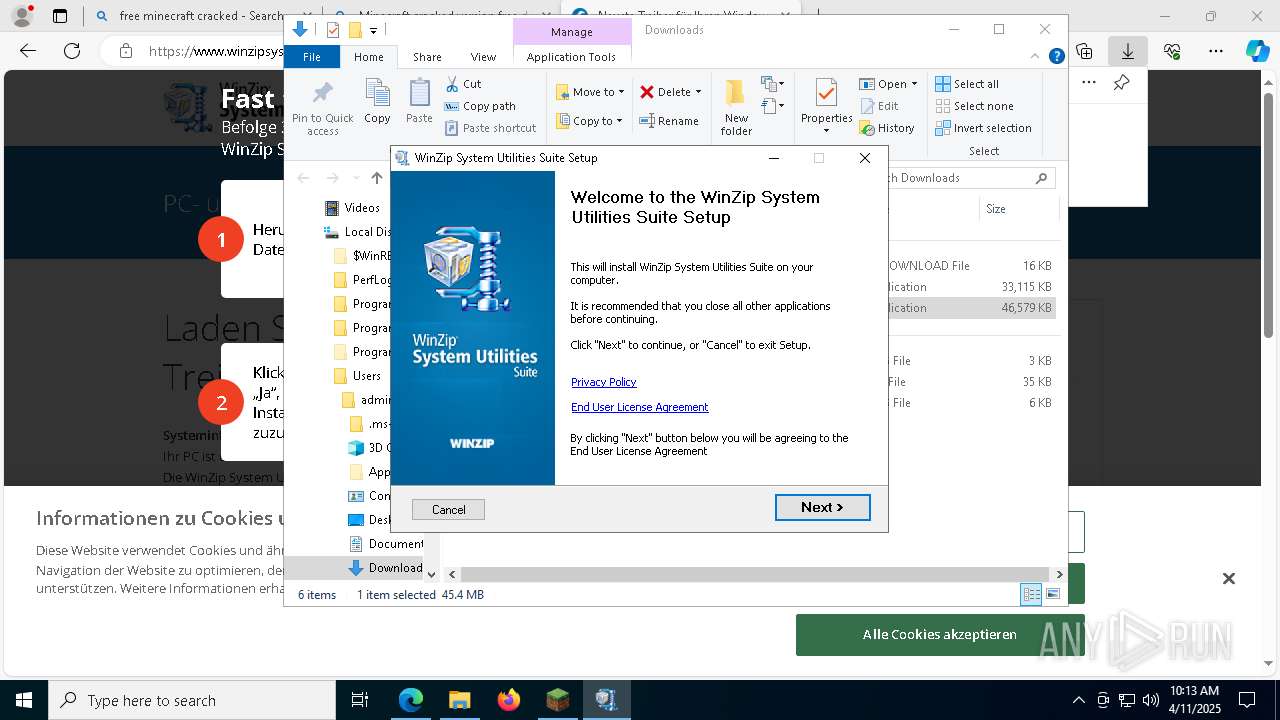Open Explorer Help question mark icon
Viewport: 1280px width, 720px height.
pyautogui.click(x=1056, y=57)
